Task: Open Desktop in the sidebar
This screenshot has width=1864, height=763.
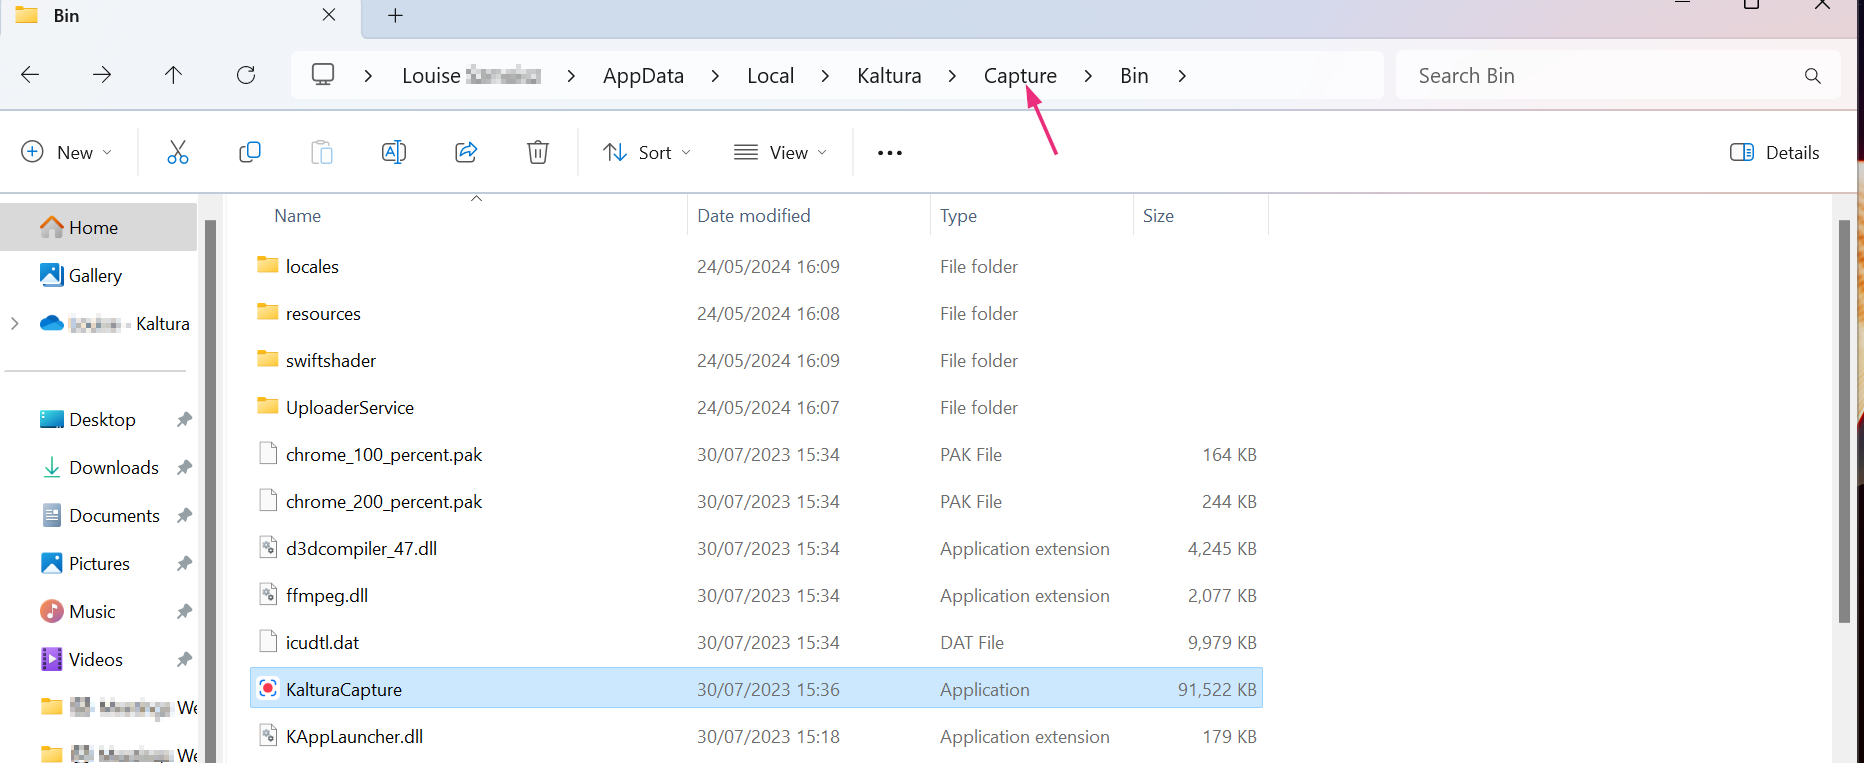Action: (102, 420)
